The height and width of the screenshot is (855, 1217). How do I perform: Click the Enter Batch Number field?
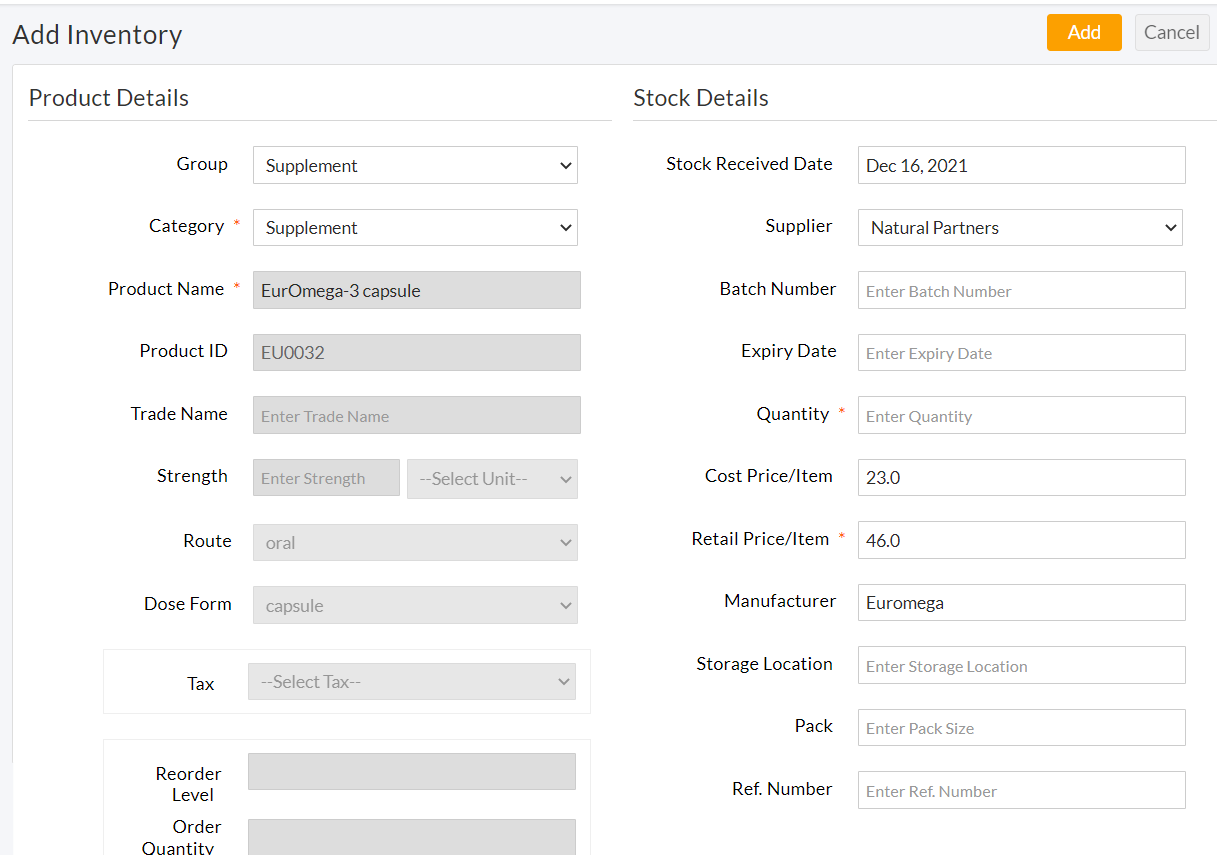point(1020,290)
